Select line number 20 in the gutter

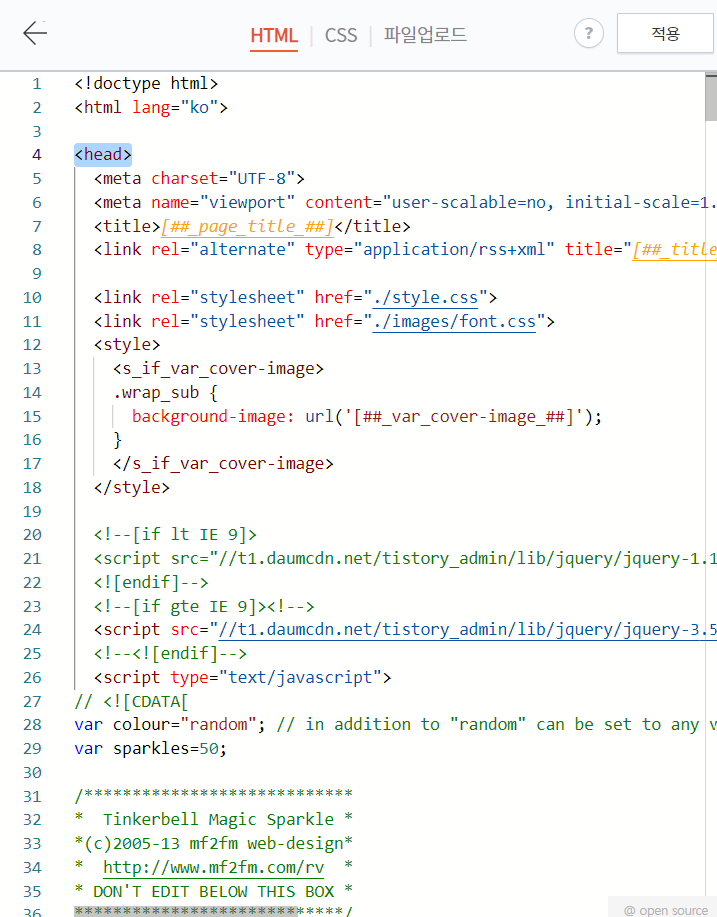pos(32,535)
